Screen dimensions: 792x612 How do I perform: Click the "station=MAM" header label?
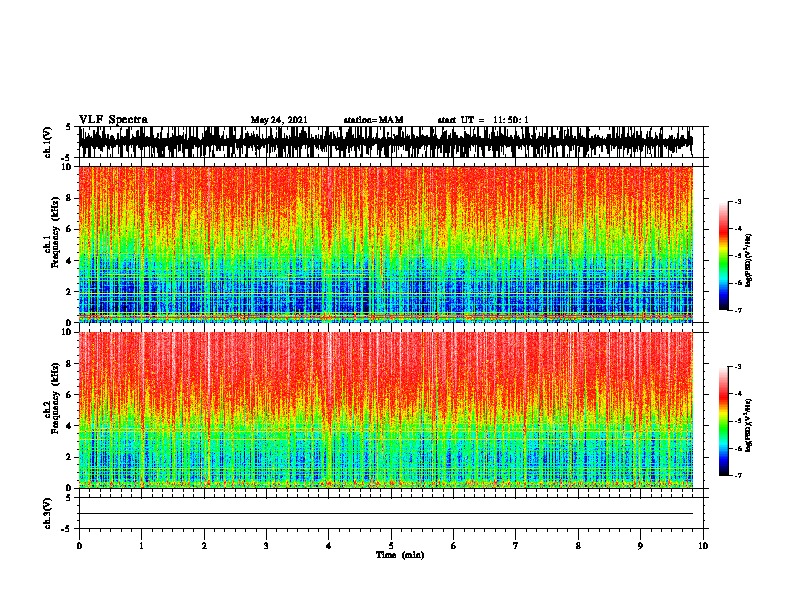point(373,120)
